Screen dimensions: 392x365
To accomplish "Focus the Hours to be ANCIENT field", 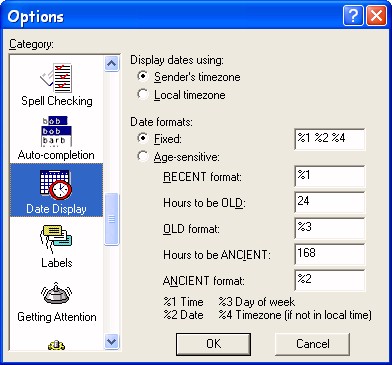I will click(x=330, y=254).
